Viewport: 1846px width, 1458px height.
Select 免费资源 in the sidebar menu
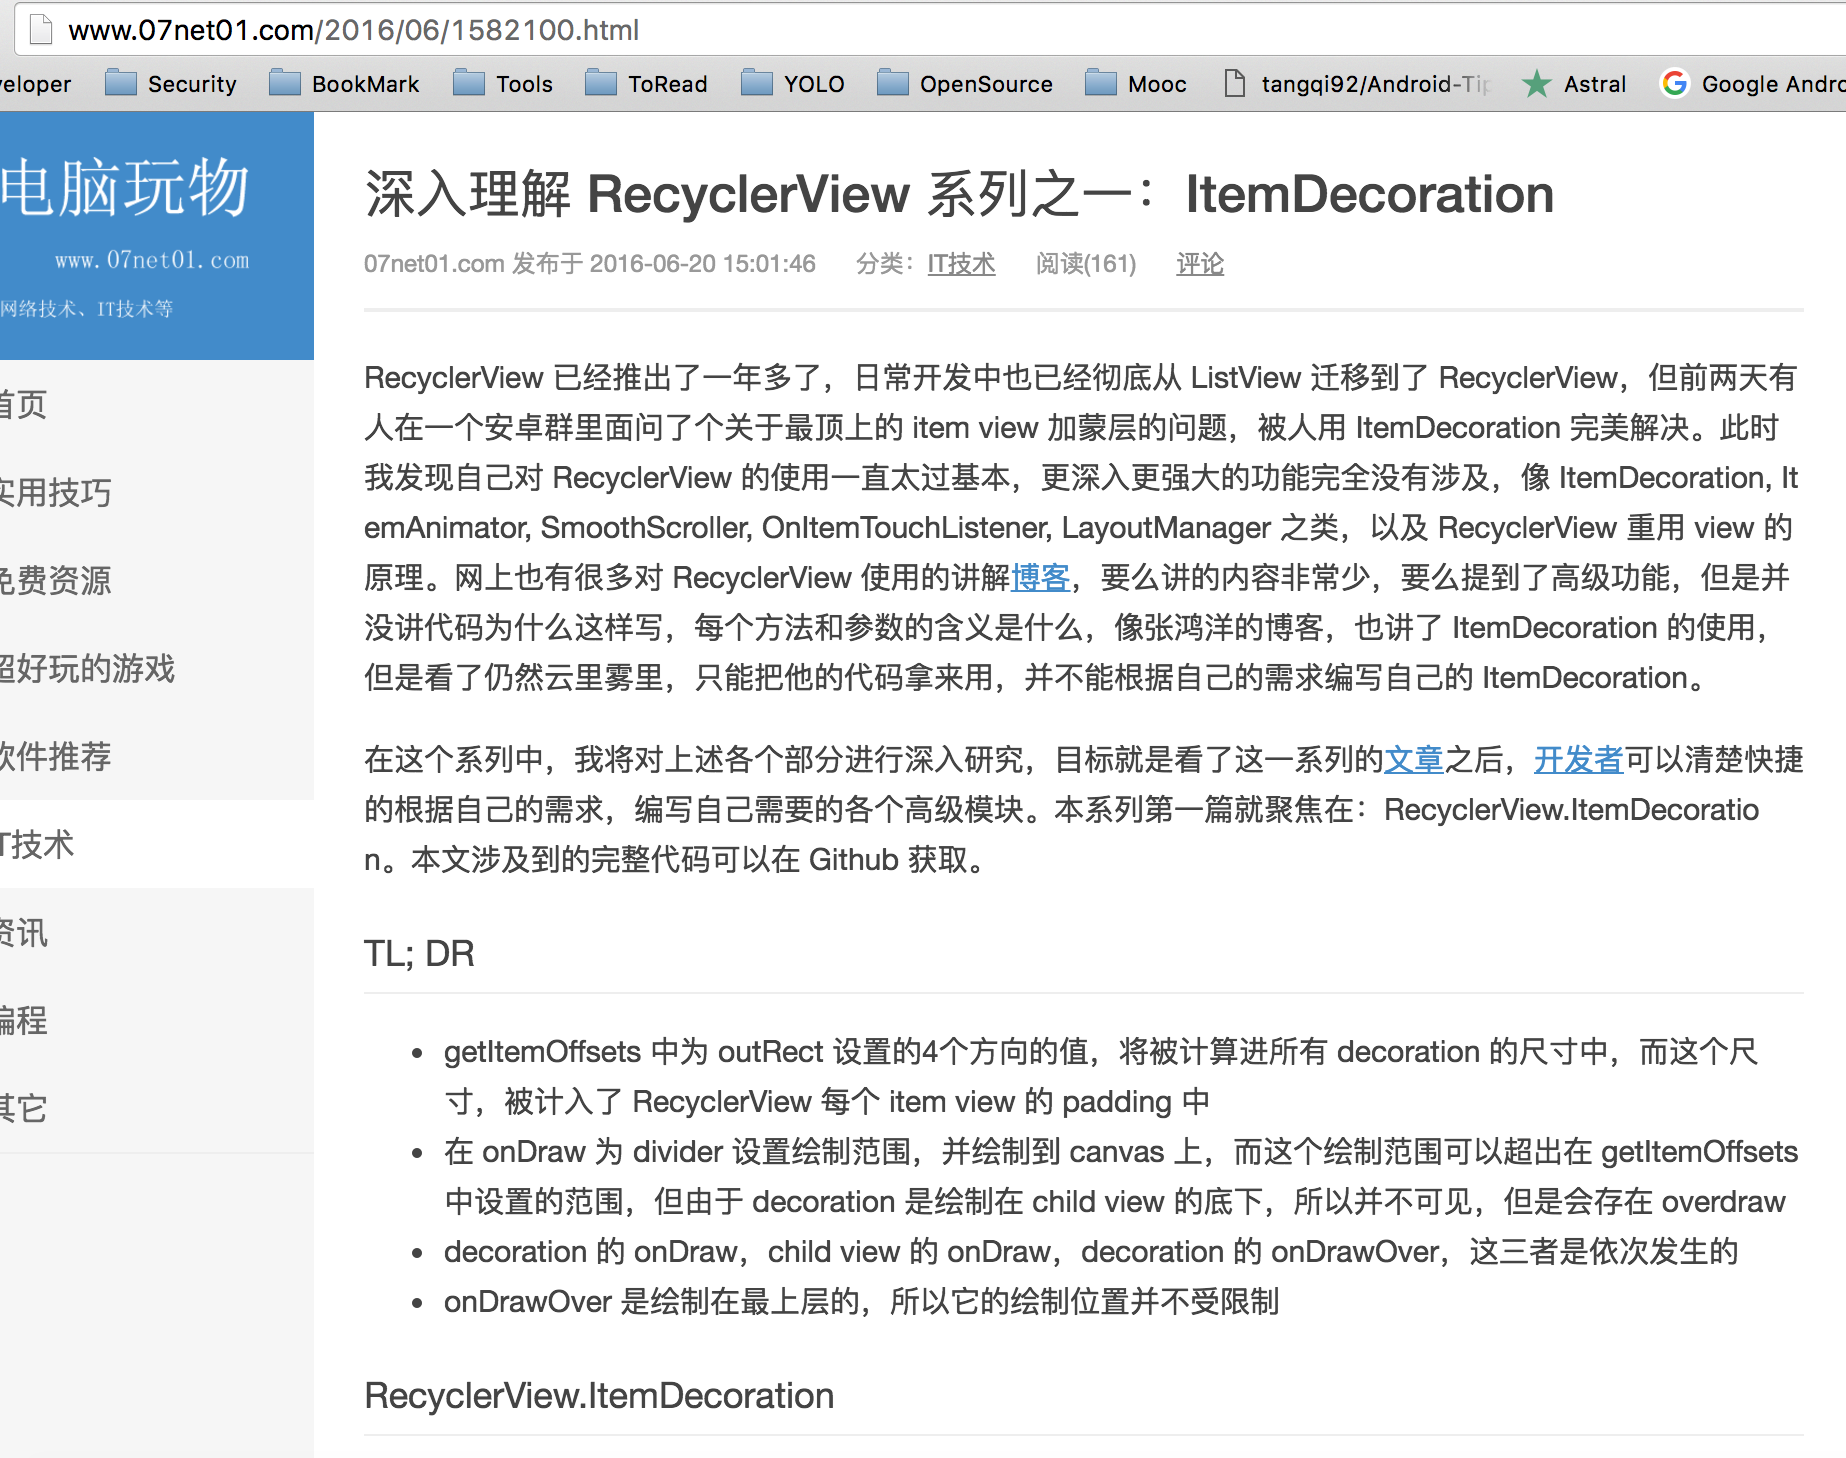coord(56,581)
